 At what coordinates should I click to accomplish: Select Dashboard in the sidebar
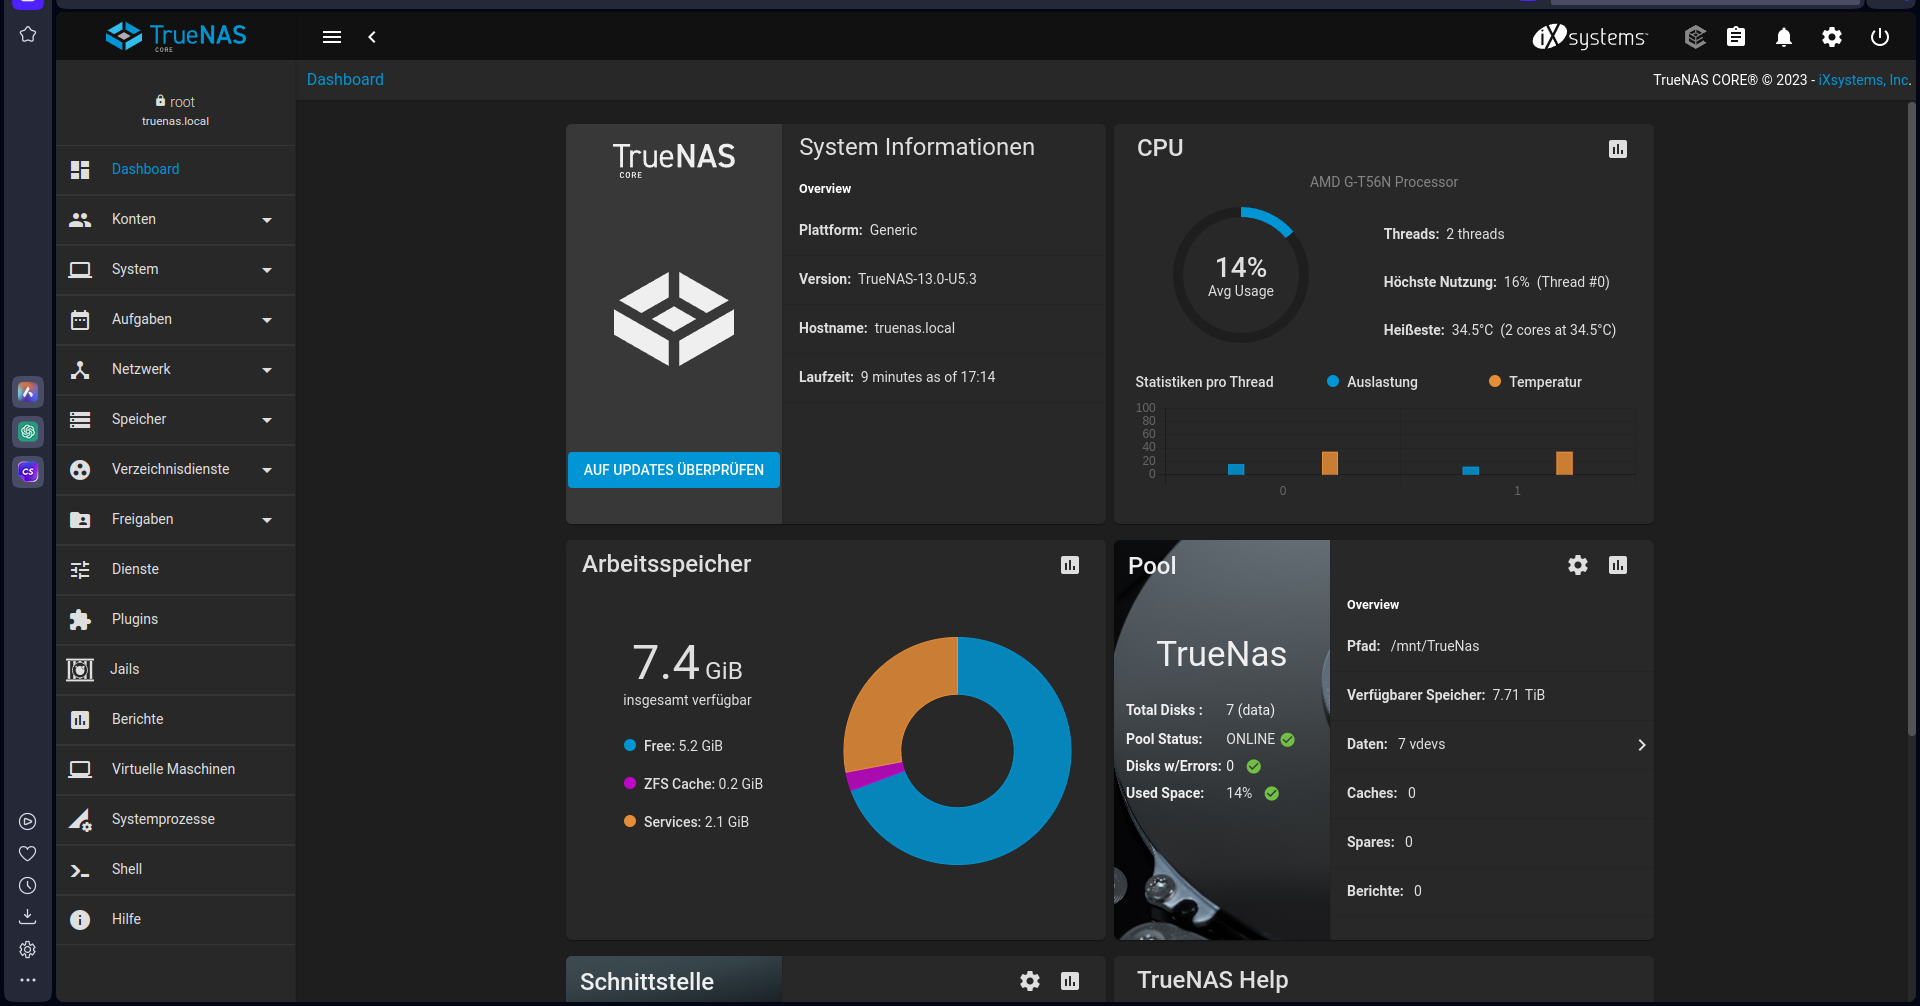click(176, 170)
